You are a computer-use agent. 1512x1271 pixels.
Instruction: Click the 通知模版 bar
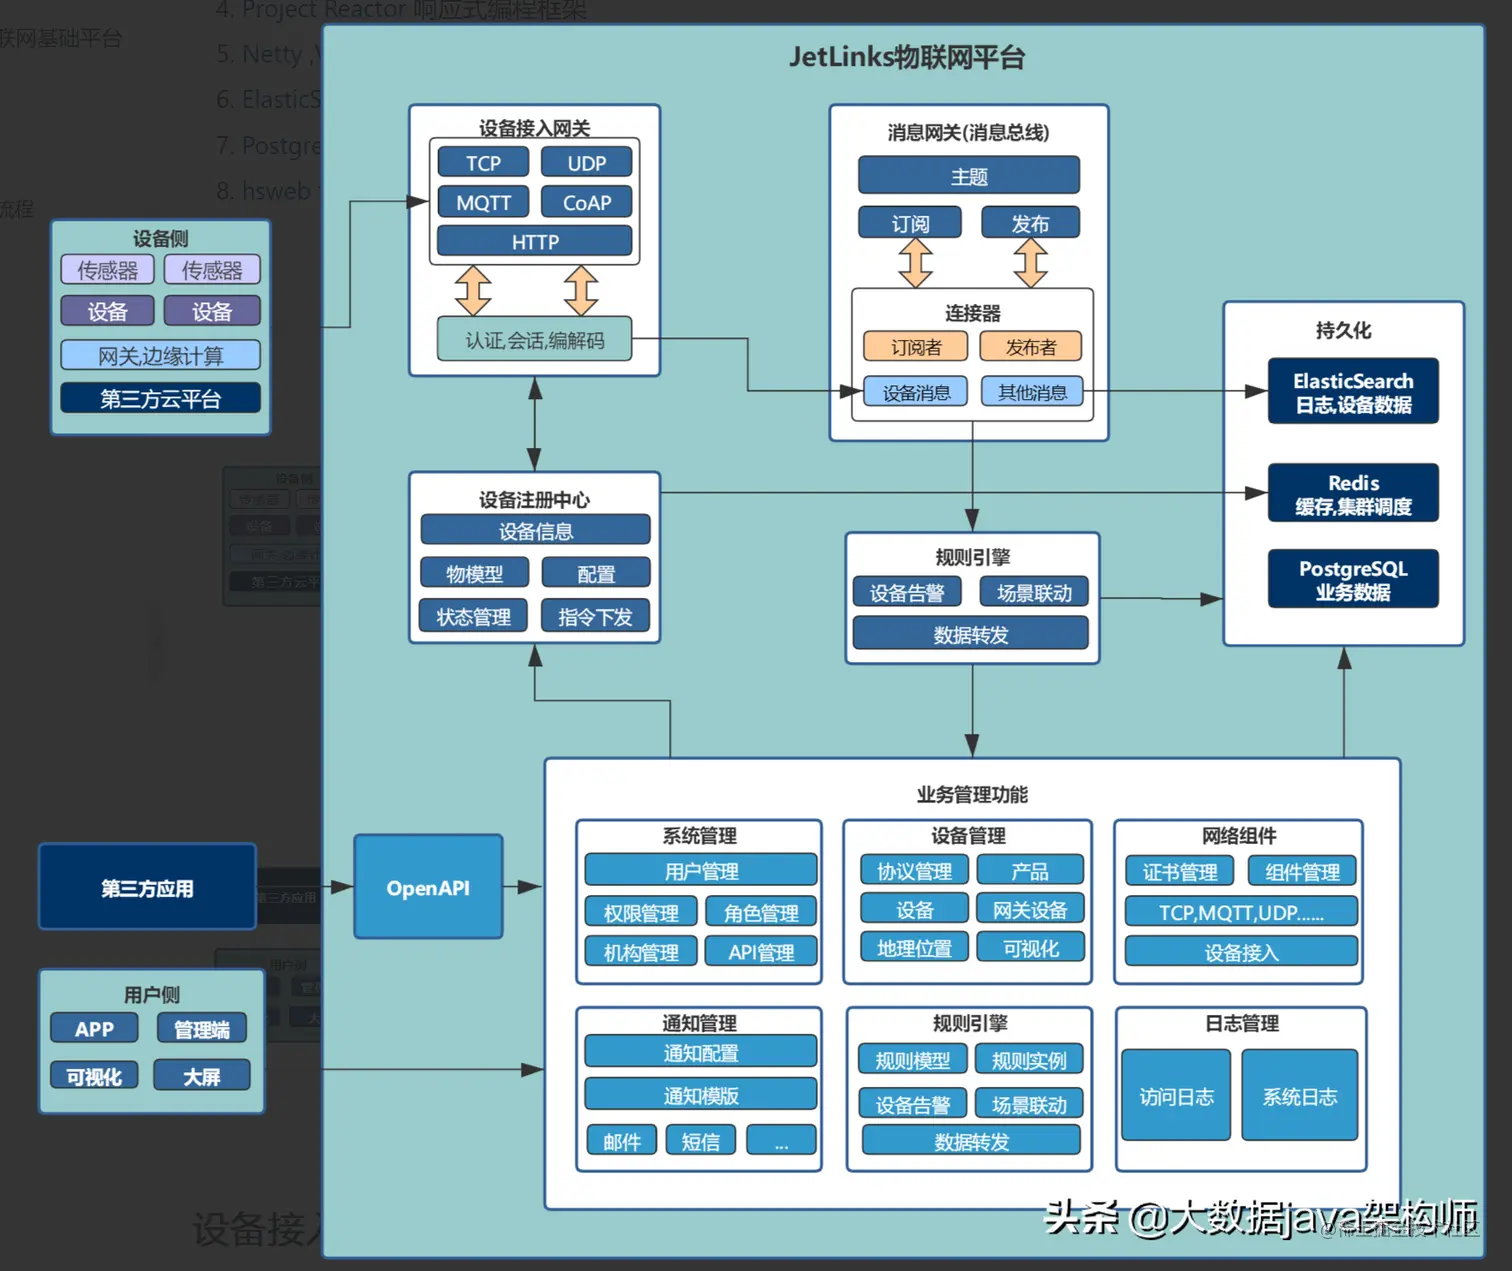coord(701,1095)
